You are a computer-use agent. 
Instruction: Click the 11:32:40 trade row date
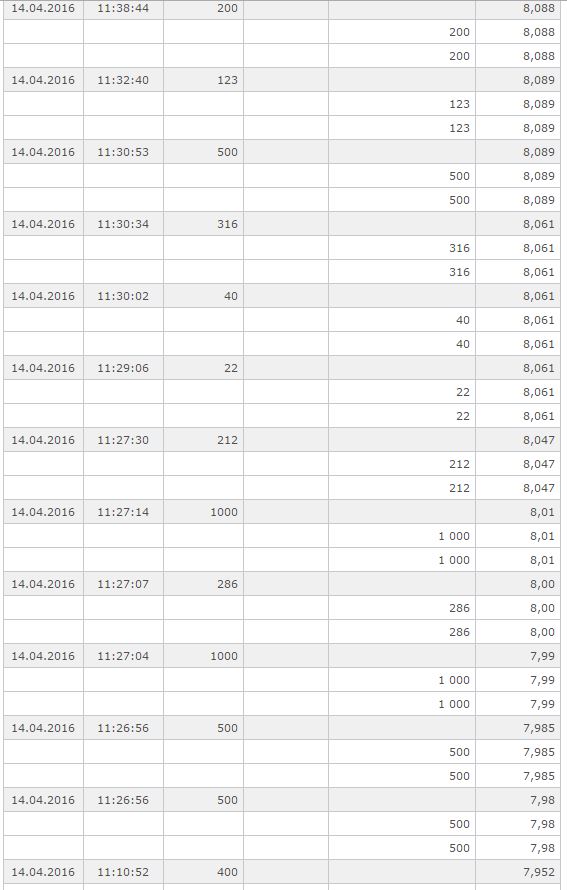43,80
